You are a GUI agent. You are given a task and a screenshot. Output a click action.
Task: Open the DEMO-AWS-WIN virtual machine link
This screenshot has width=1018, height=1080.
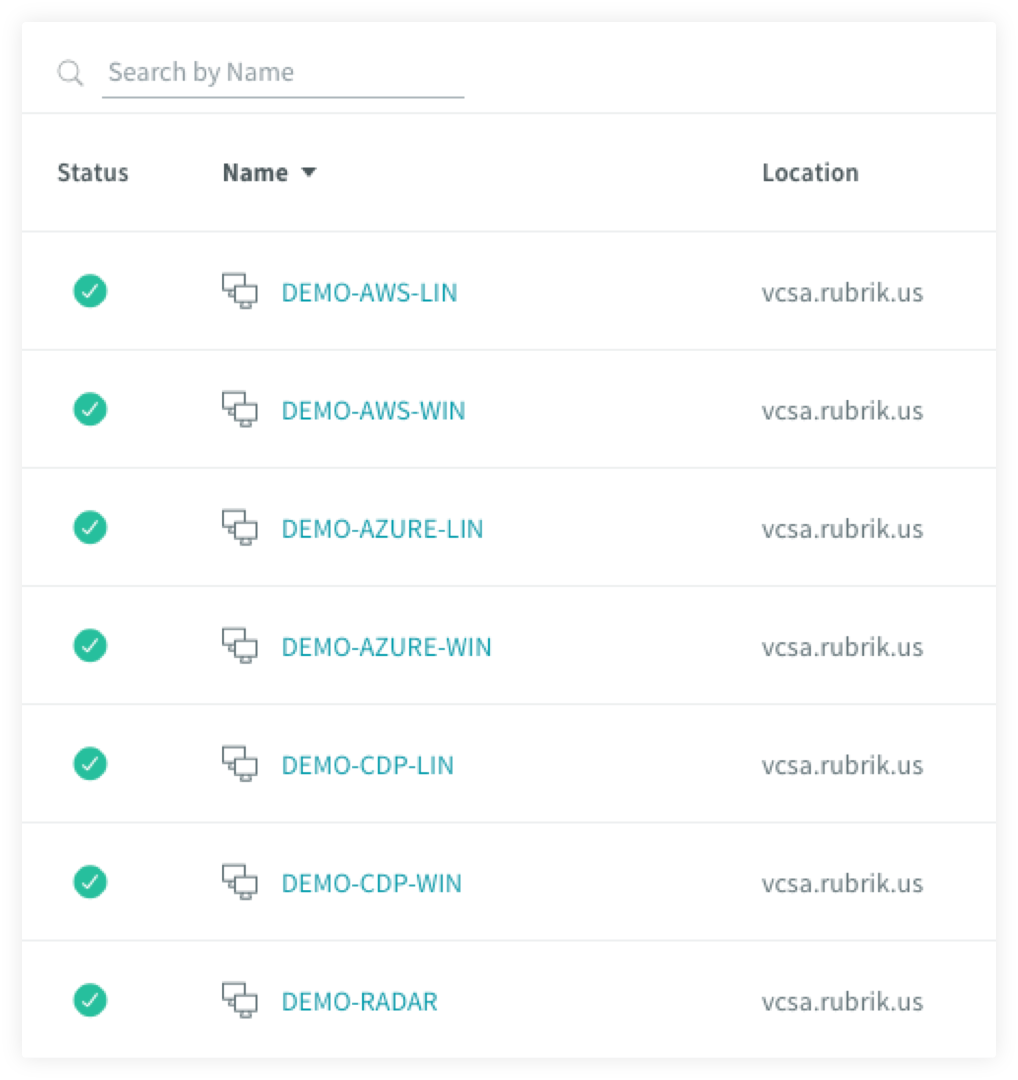373,411
